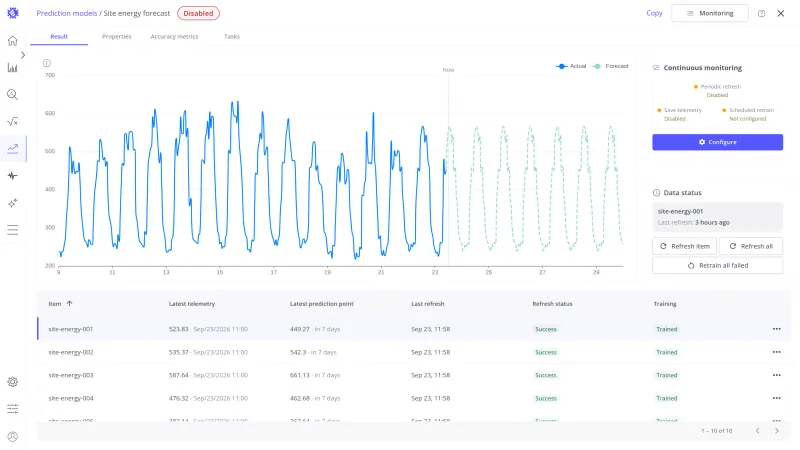Open the AI sparkle icon in sidebar
The height and width of the screenshot is (450, 800).
(x=13, y=203)
